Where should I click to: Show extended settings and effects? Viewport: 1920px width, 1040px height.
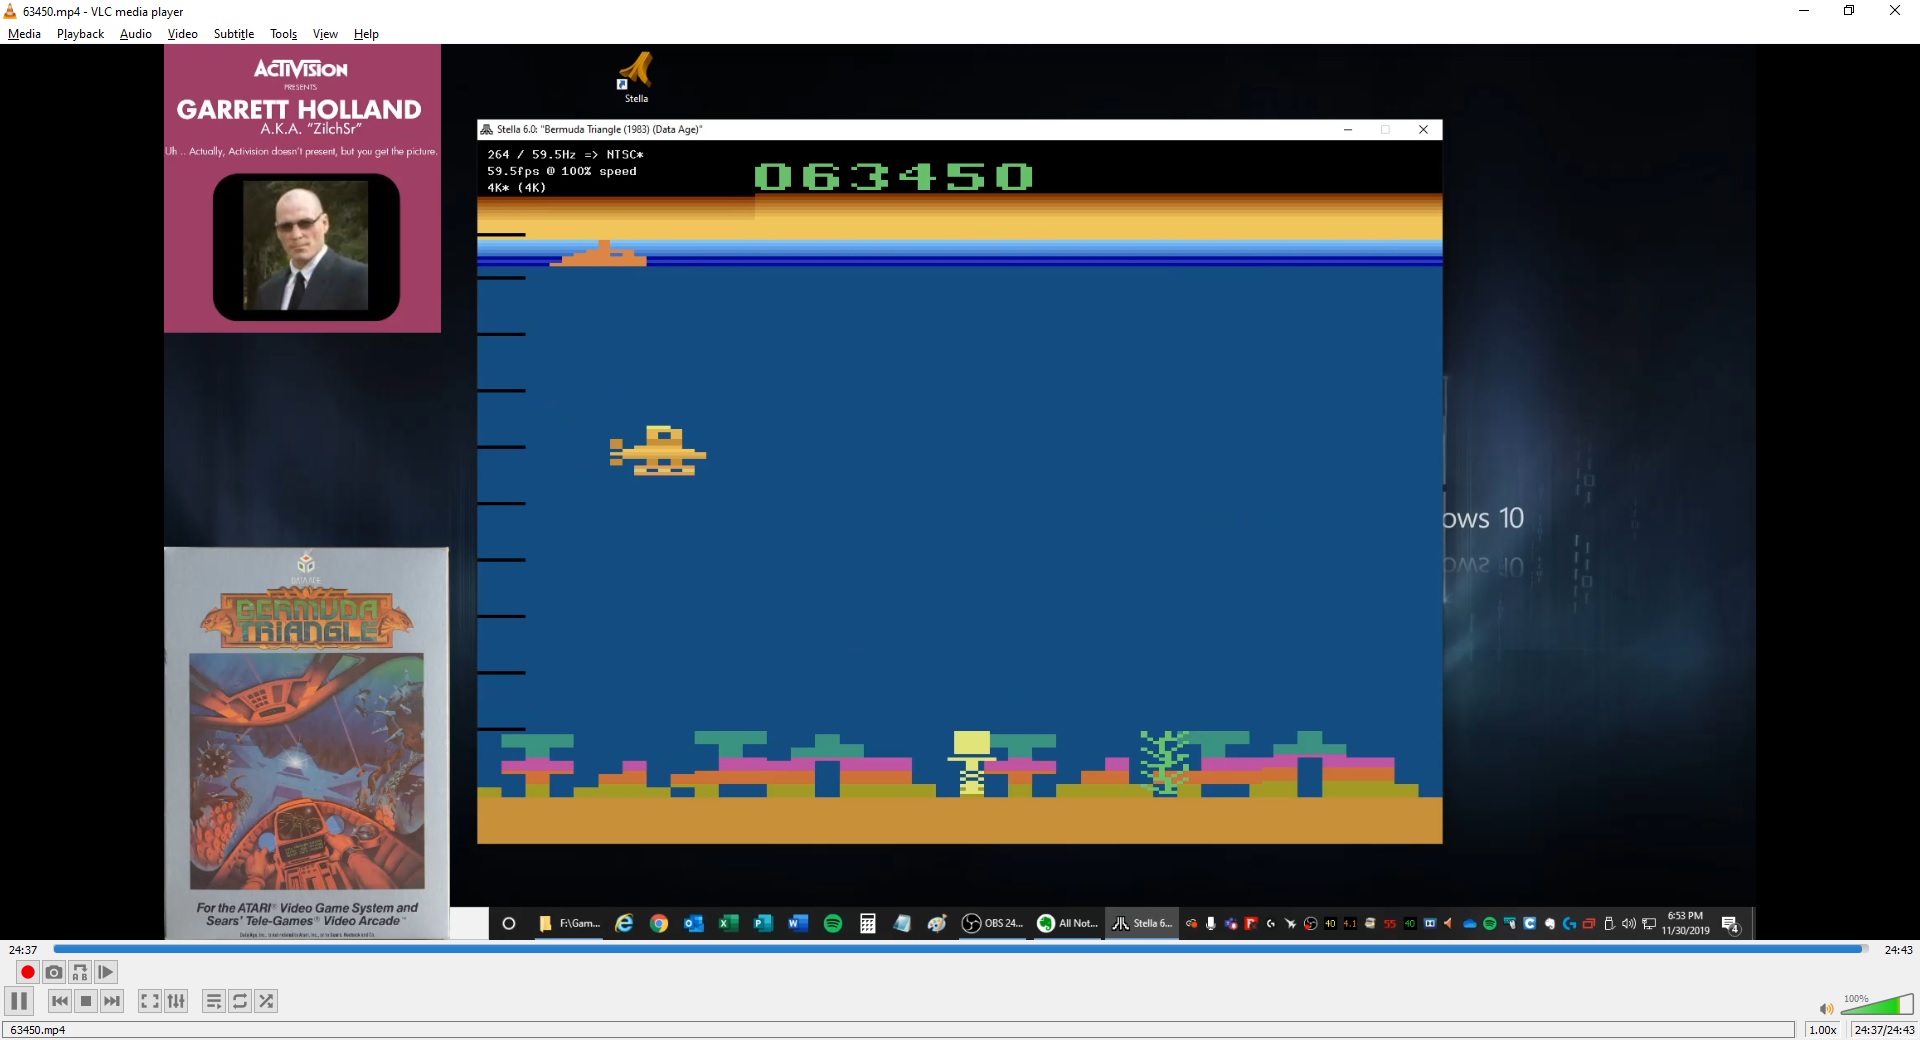pos(176,1001)
